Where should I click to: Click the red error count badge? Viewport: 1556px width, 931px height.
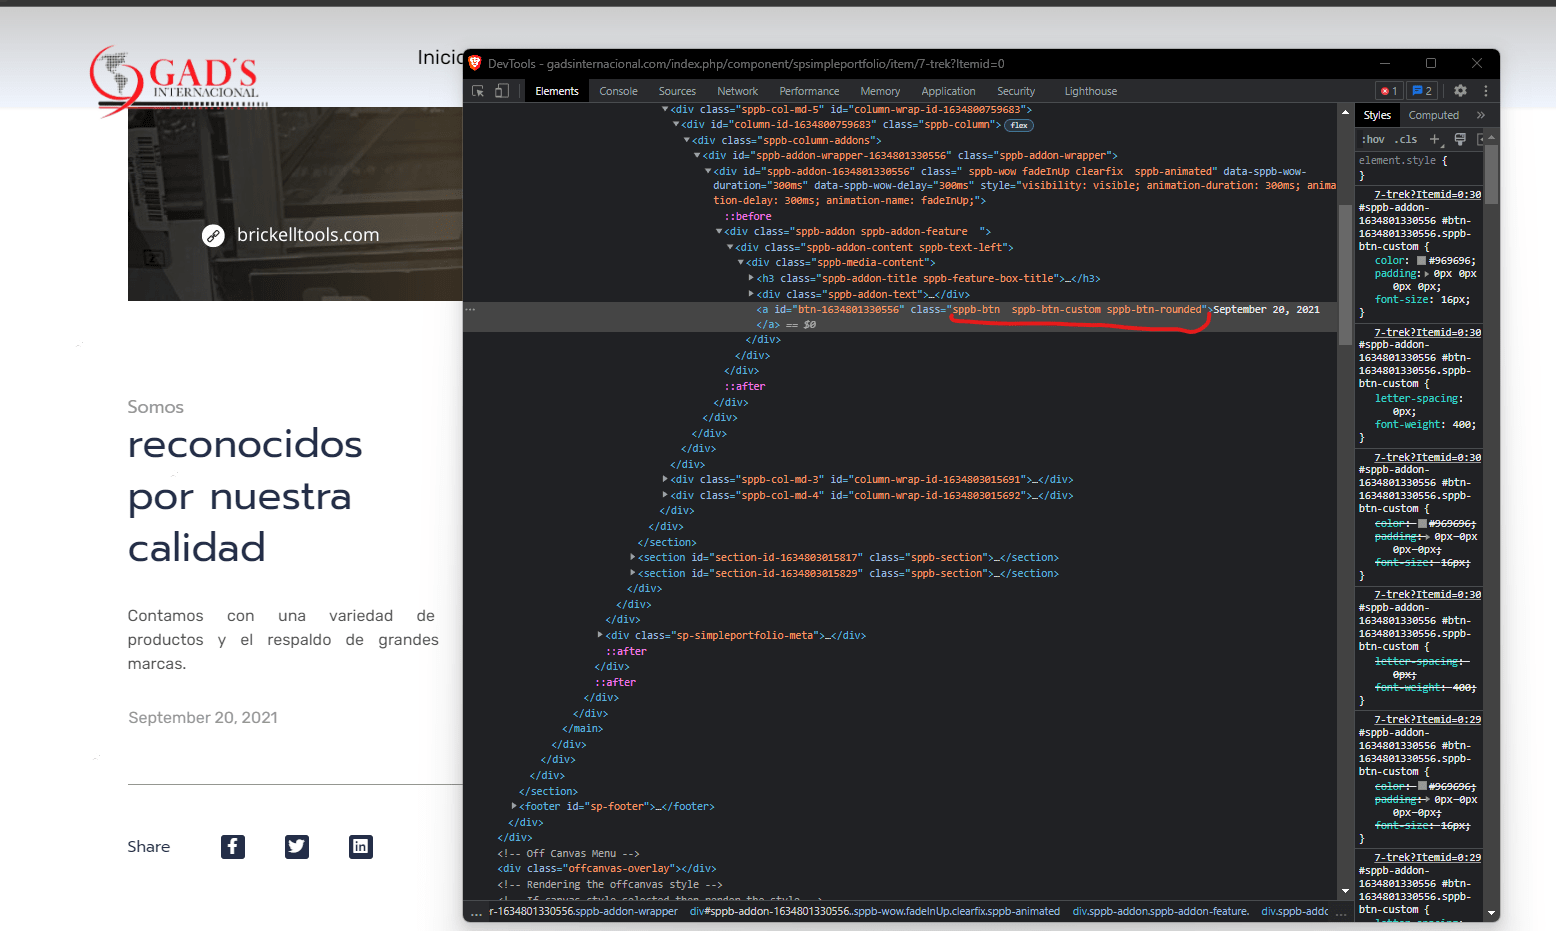coord(1389,91)
